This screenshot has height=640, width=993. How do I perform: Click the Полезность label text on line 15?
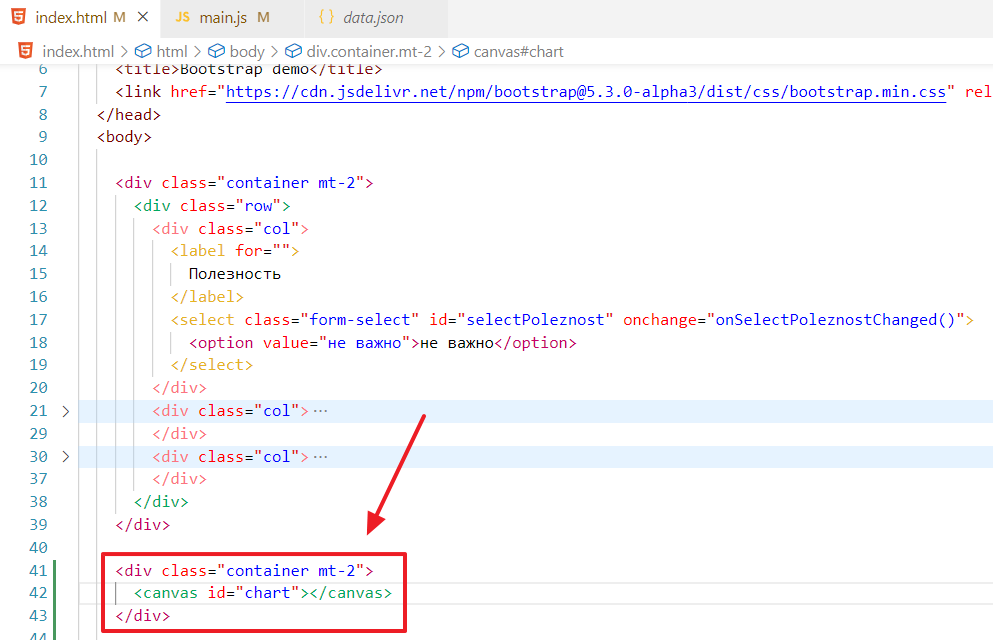pyautogui.click(x=234, y=274)
